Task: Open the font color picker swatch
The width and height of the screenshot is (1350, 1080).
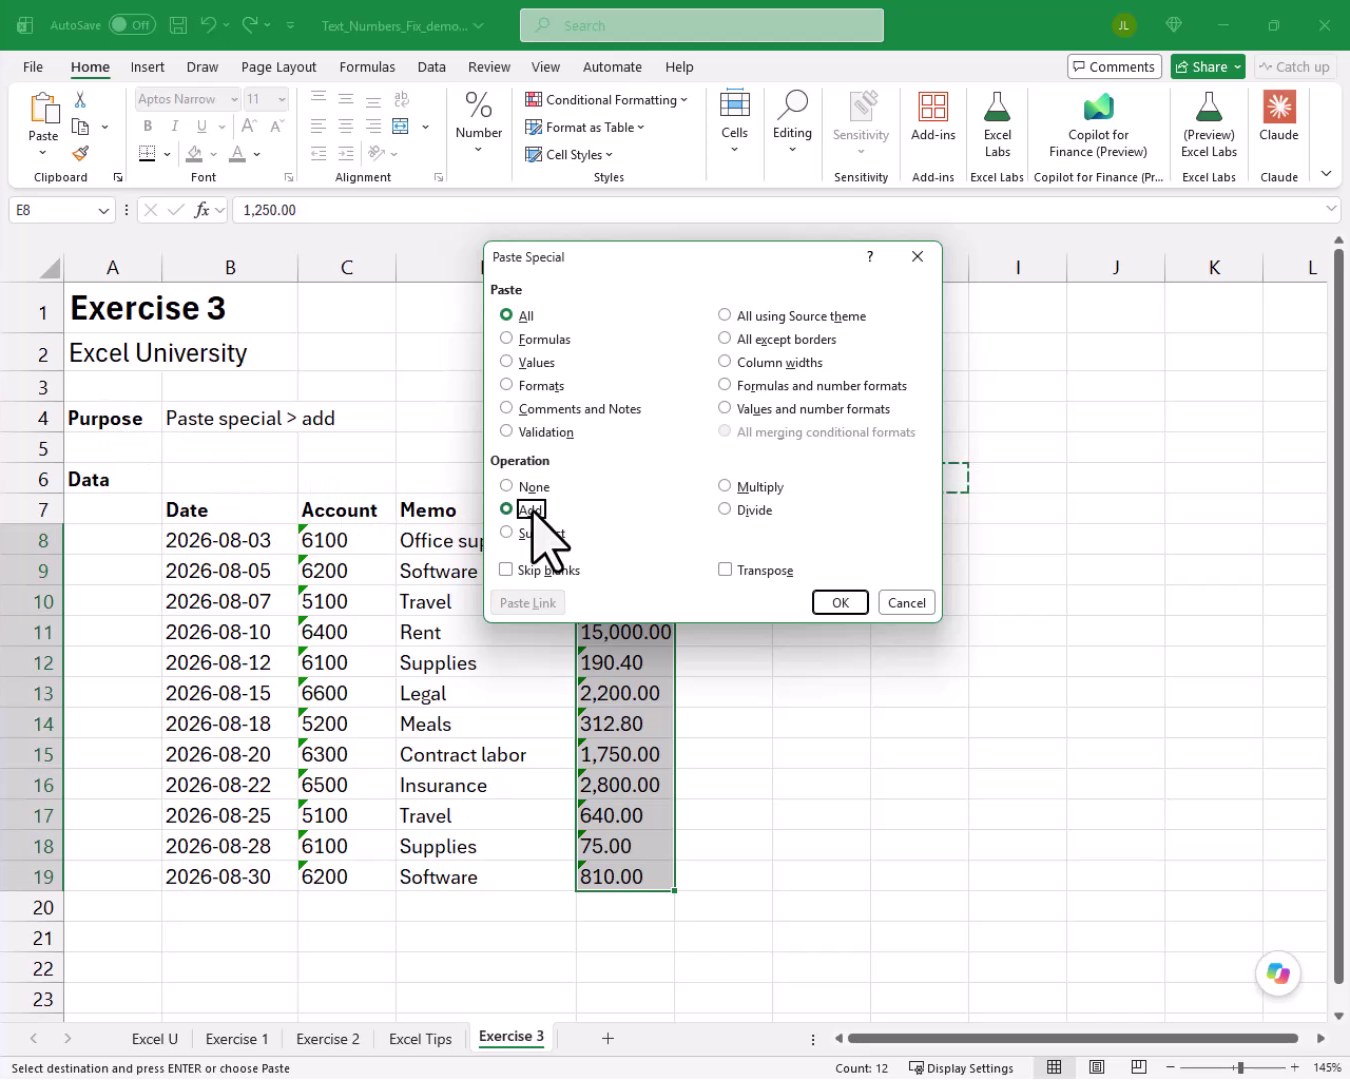Action: (x=237, y=153)
